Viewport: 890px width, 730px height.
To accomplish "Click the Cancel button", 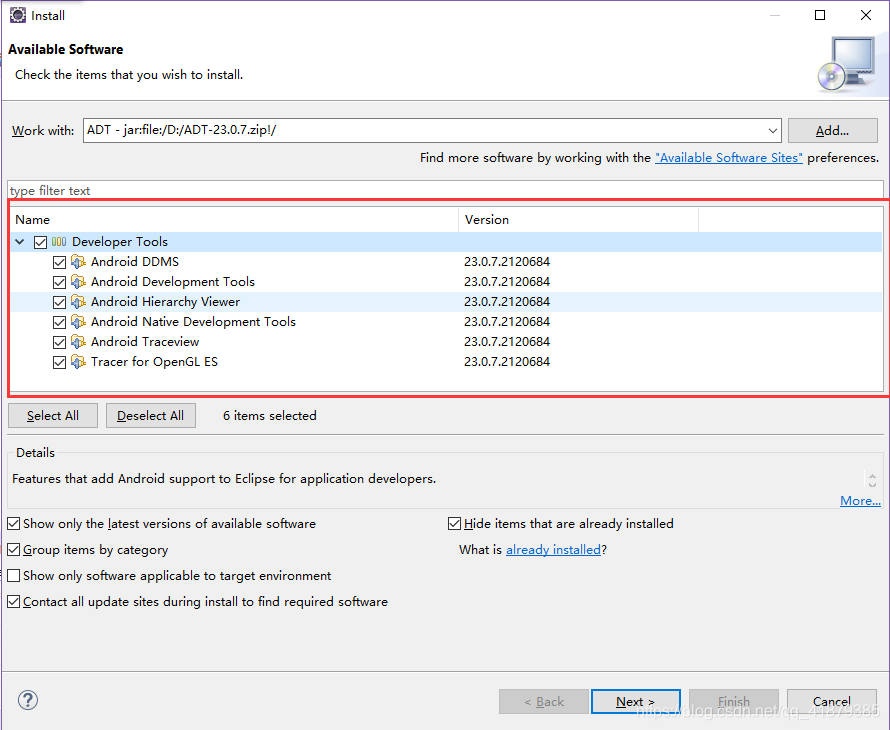I will tap(832, 702).
